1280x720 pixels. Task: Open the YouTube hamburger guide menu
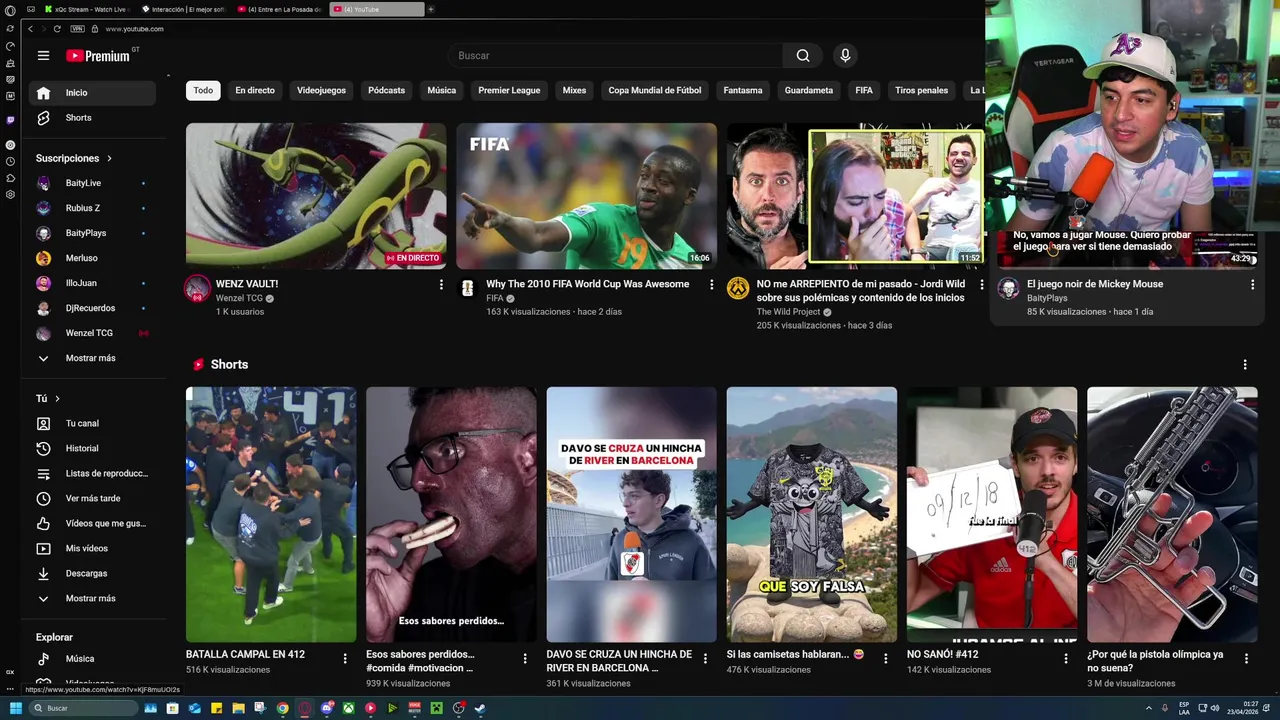(x=43, y=56)
